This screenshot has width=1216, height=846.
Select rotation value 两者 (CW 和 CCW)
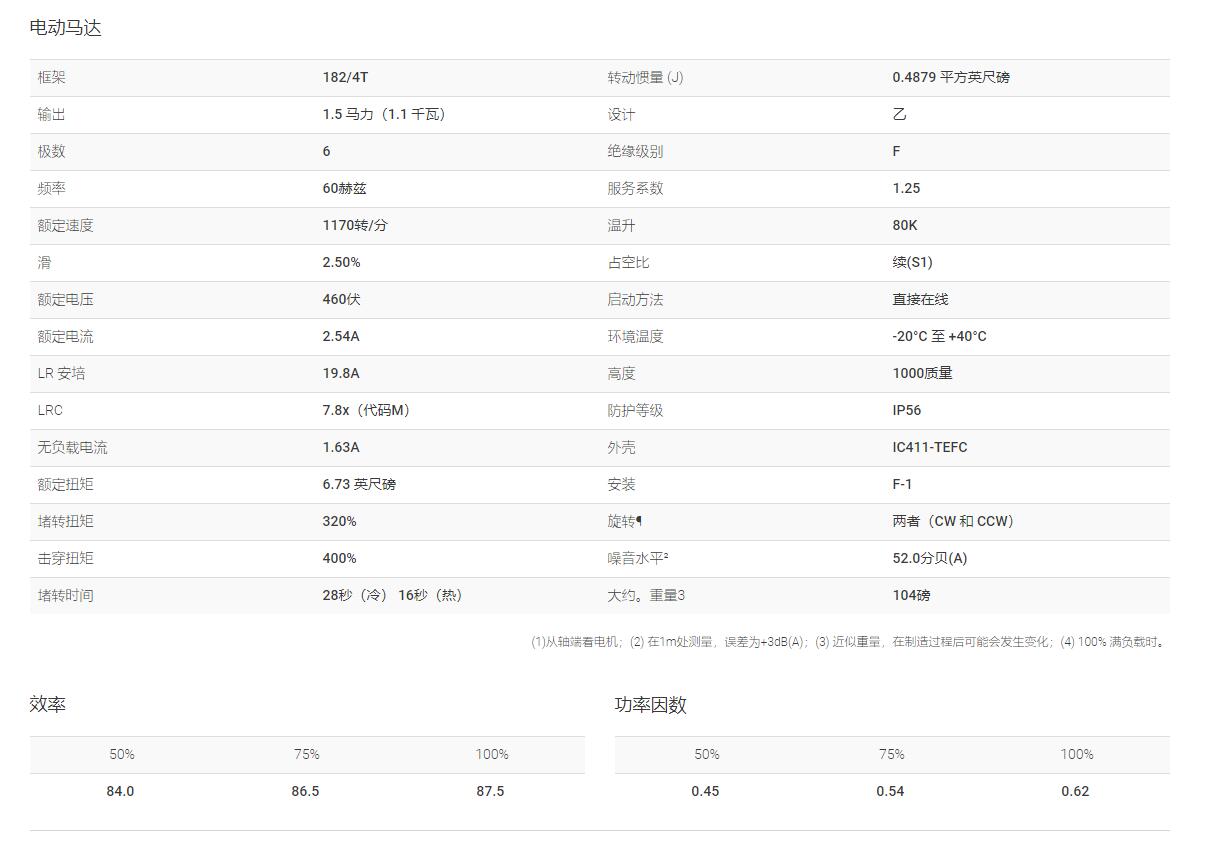953,521
